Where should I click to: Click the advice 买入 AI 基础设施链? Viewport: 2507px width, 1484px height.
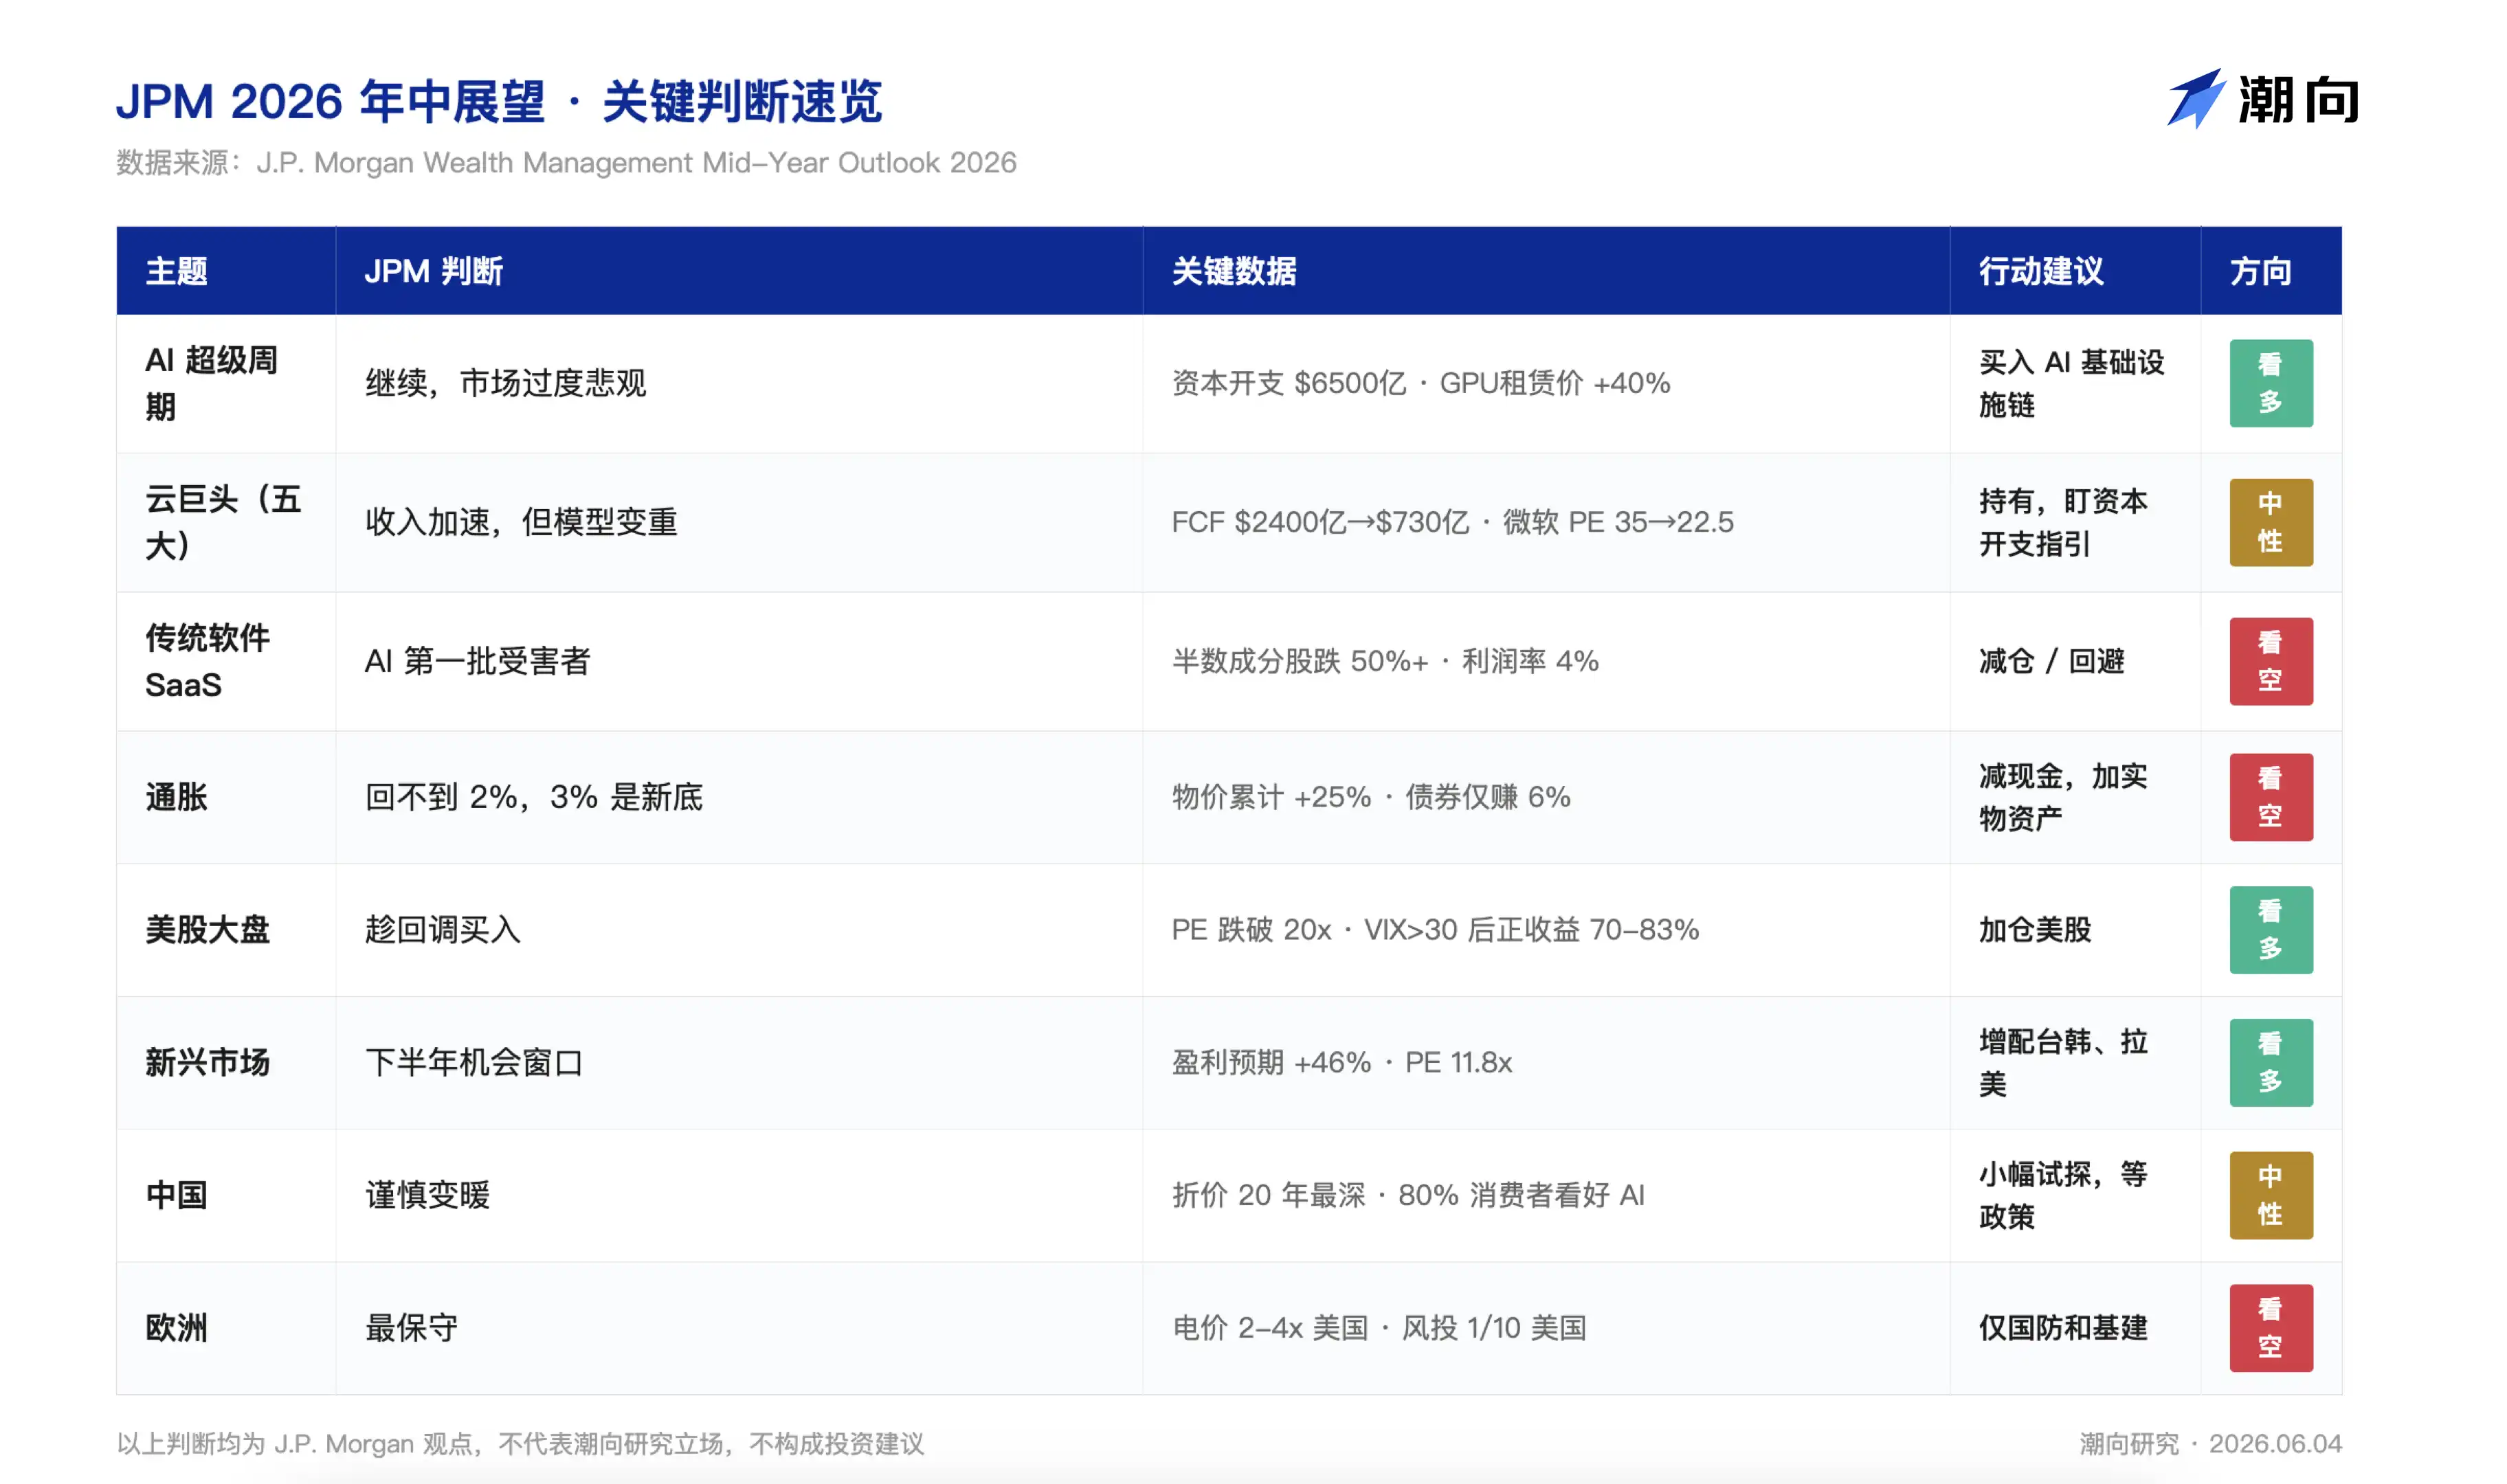click(2071, 383)
